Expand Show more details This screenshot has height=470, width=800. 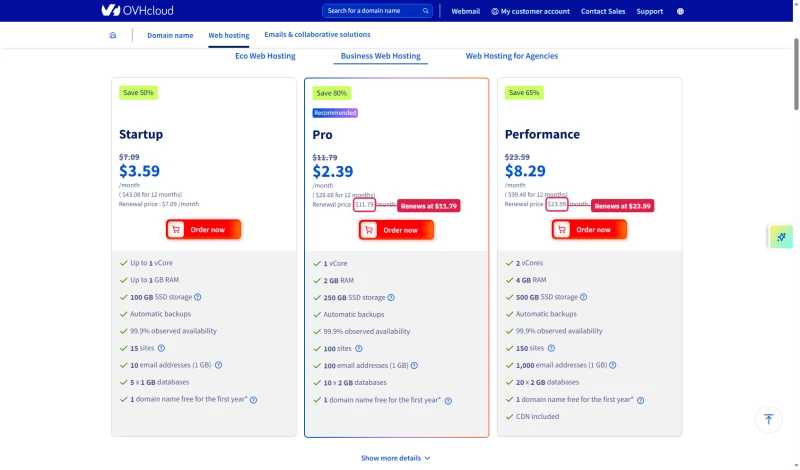point(395,458)
